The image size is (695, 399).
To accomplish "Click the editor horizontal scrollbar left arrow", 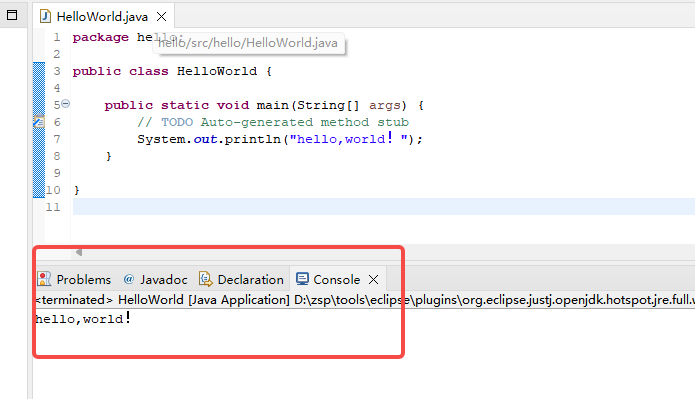I will click(79, 252).
